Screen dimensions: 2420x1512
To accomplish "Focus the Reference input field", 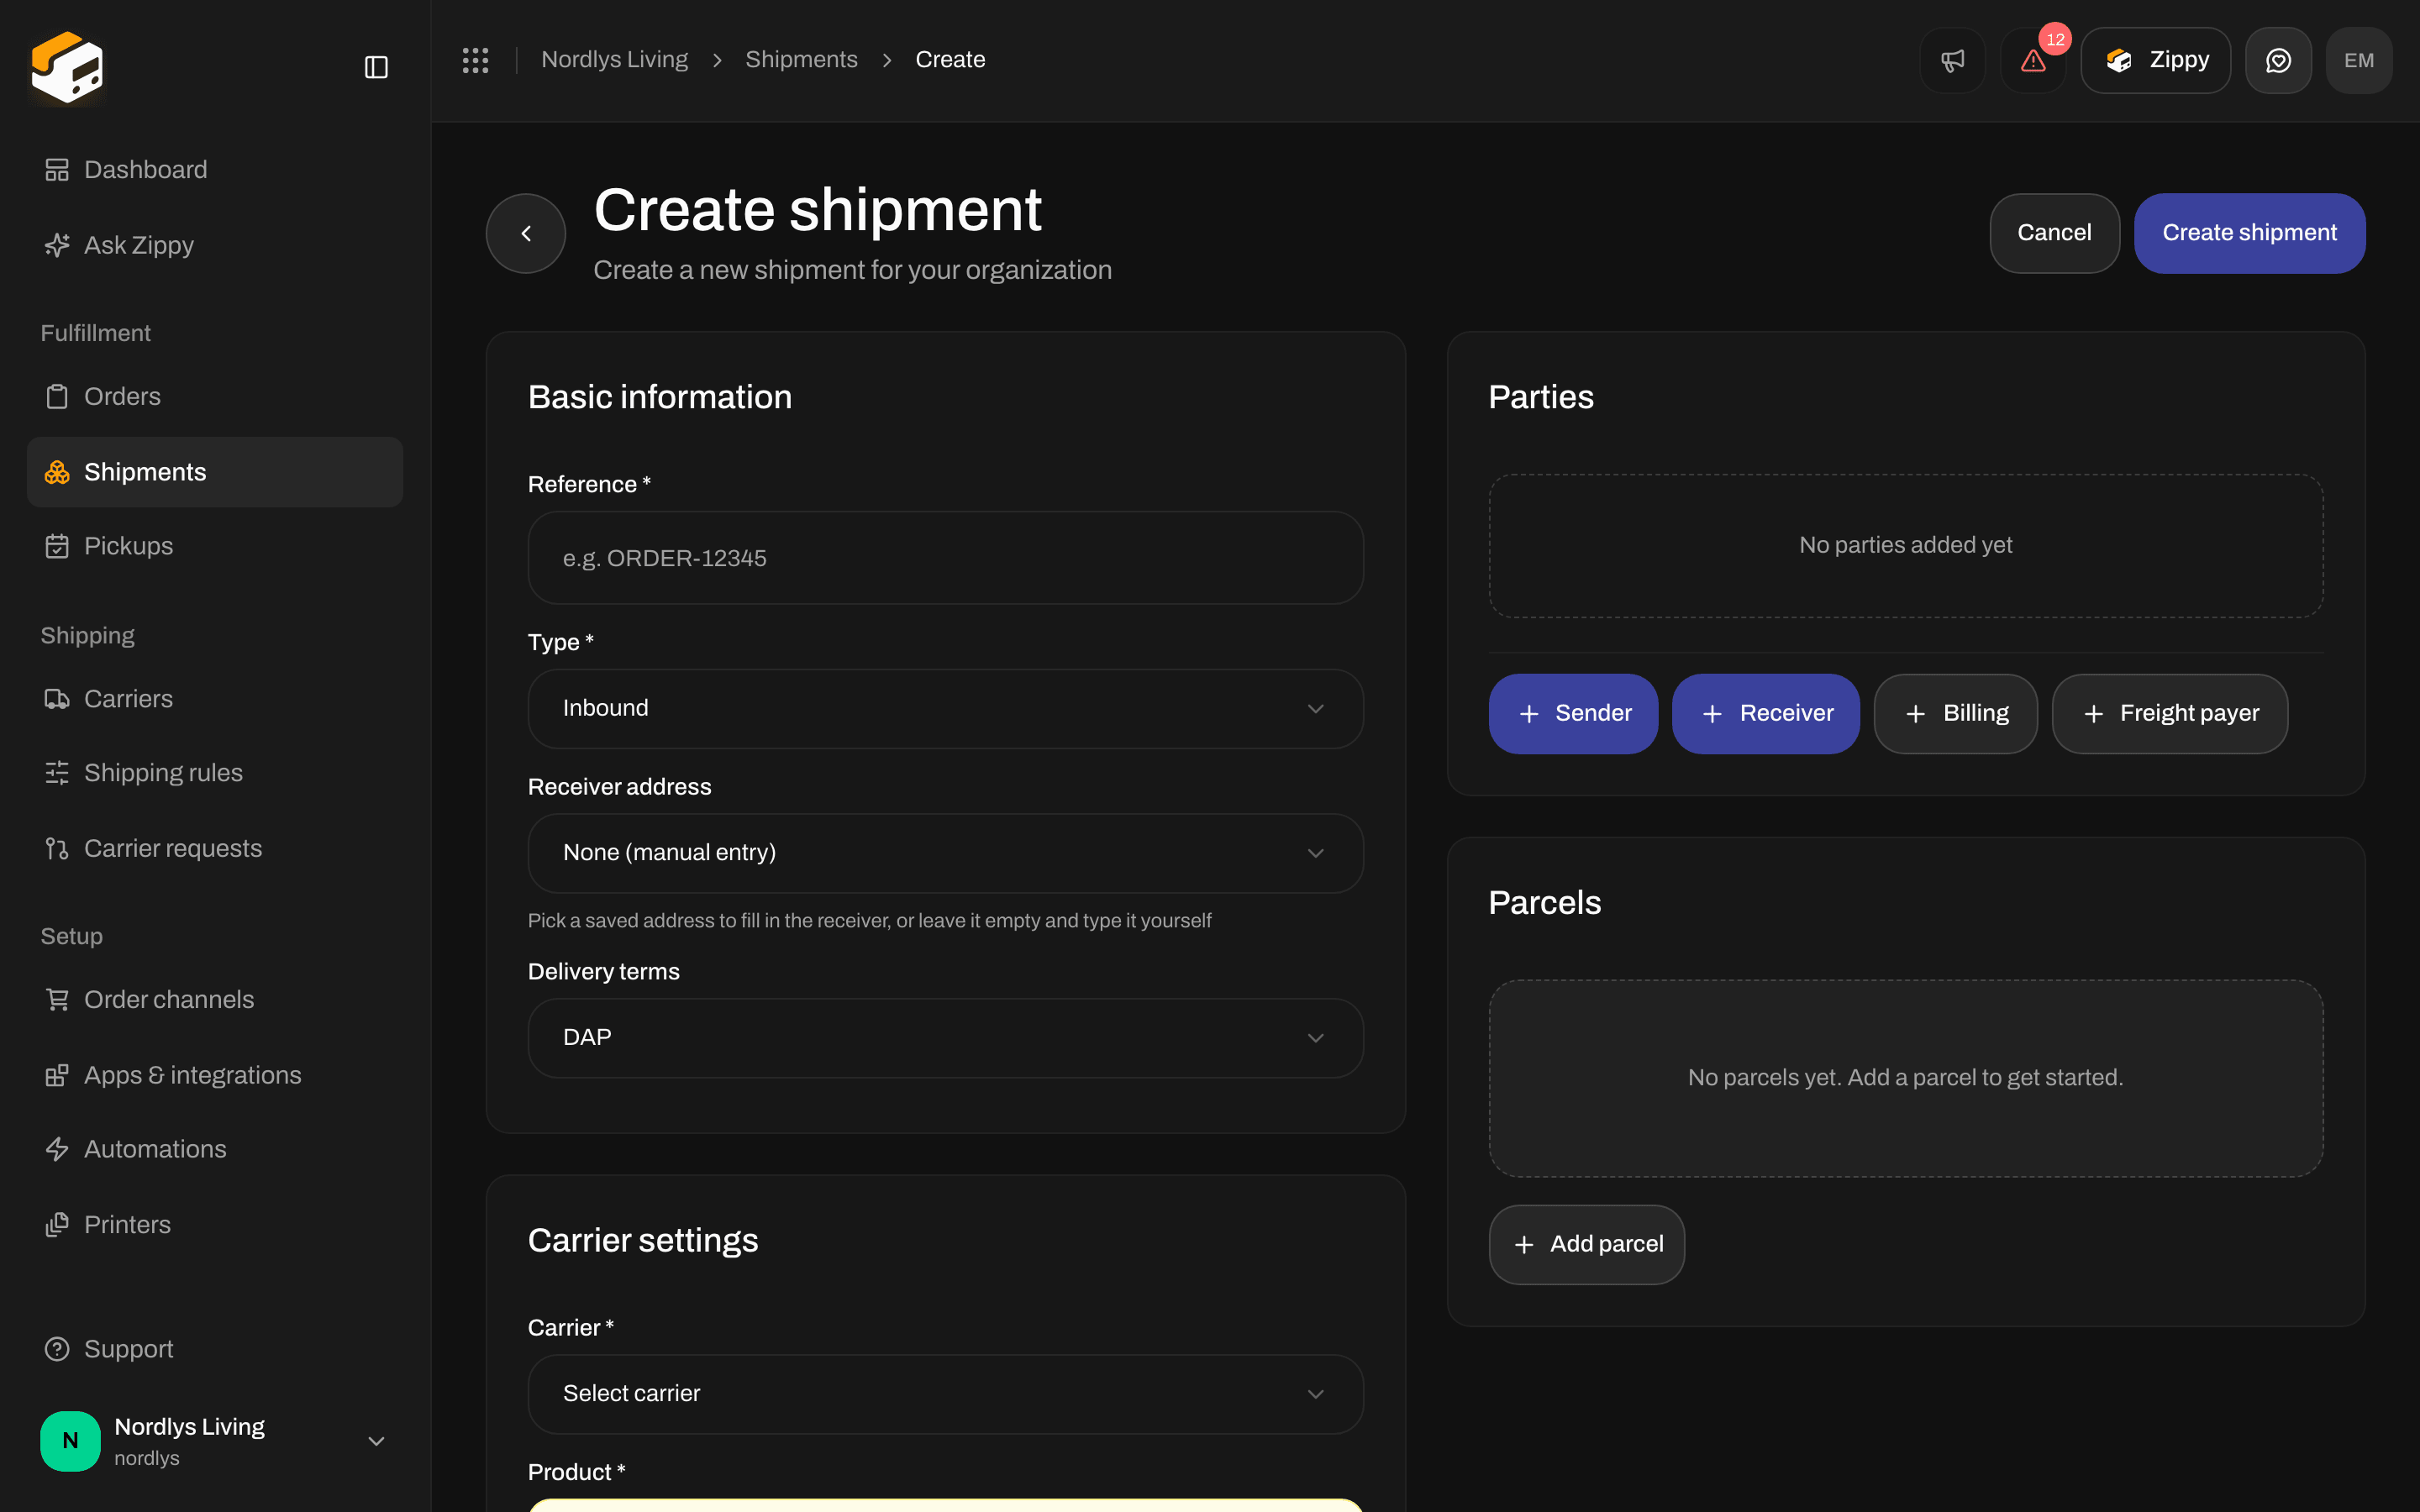I will point(945,558).
